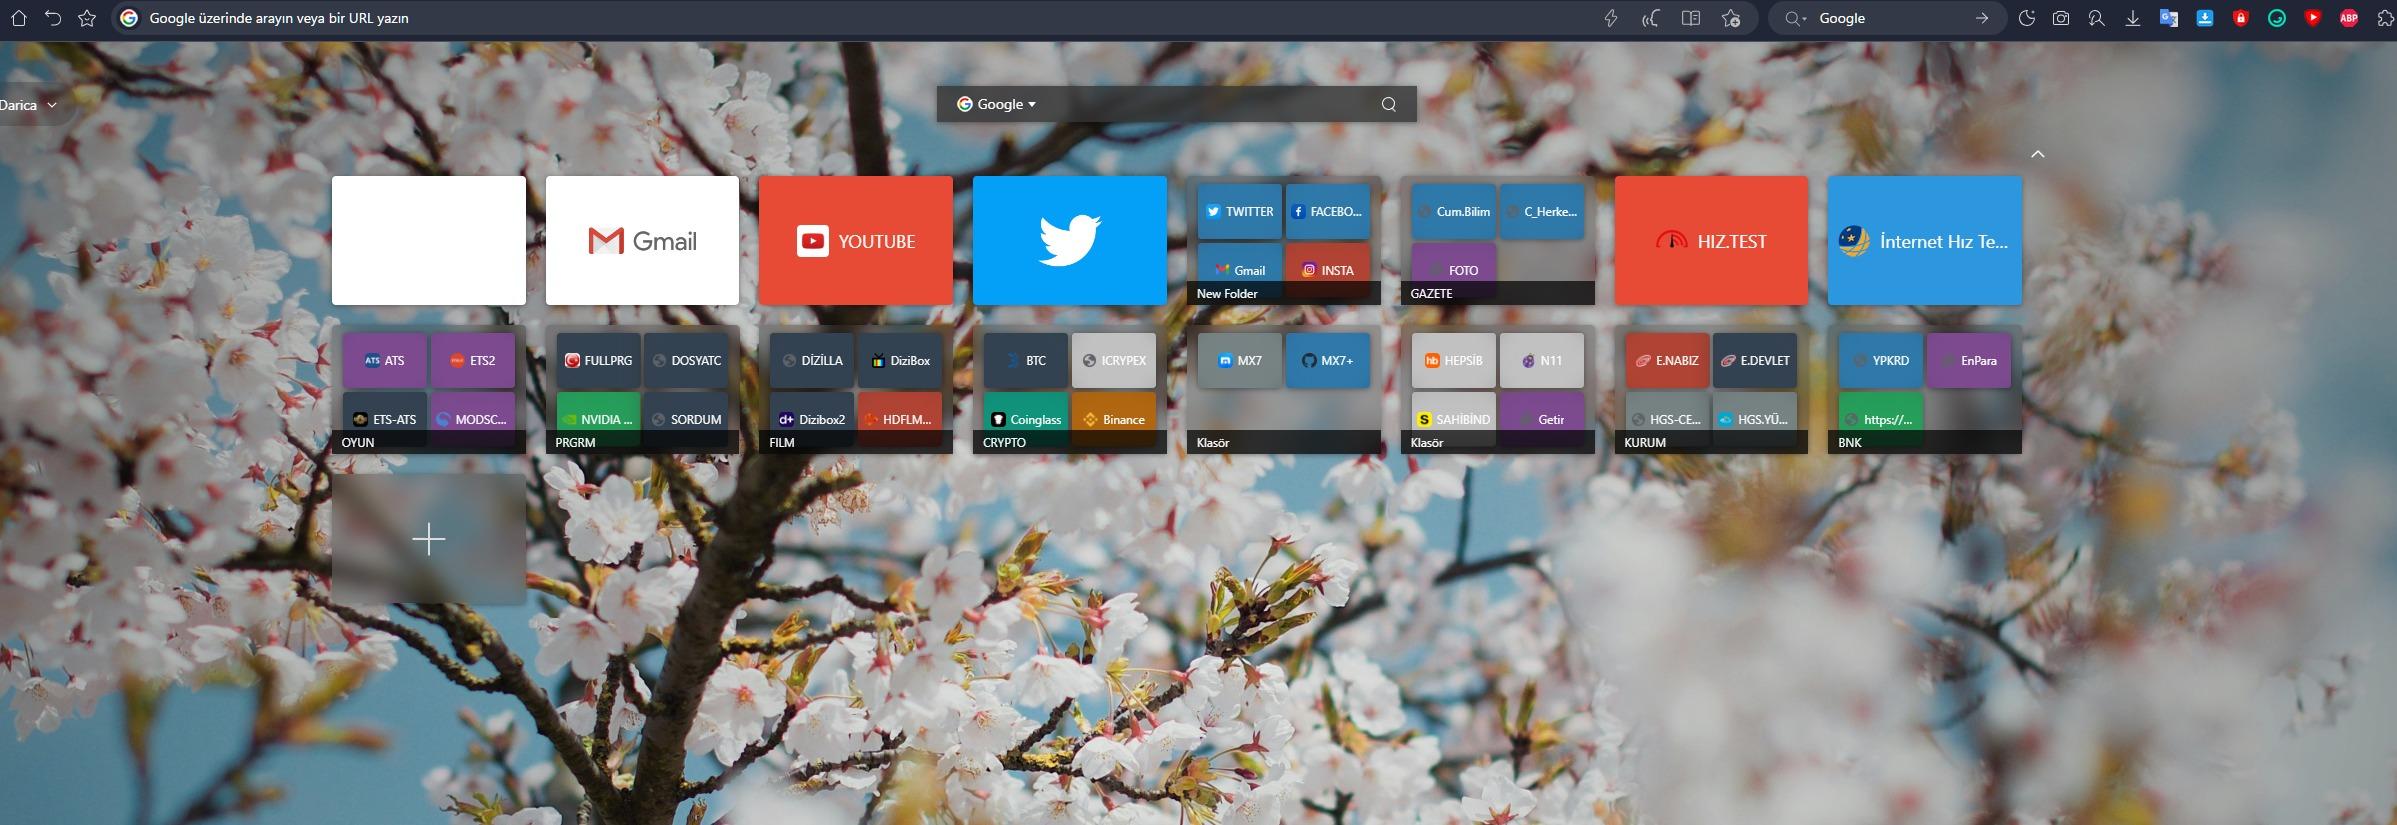Click the lightning bolt mode icon
This screenshot has height=825, width=2397.
coord(1611,18)
